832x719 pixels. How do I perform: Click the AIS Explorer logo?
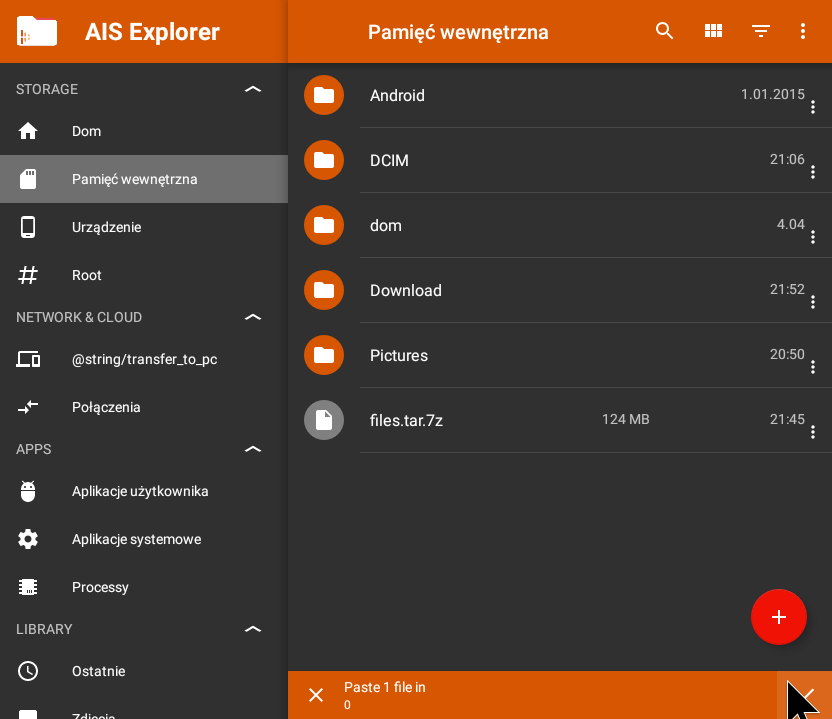coord(36,31)
